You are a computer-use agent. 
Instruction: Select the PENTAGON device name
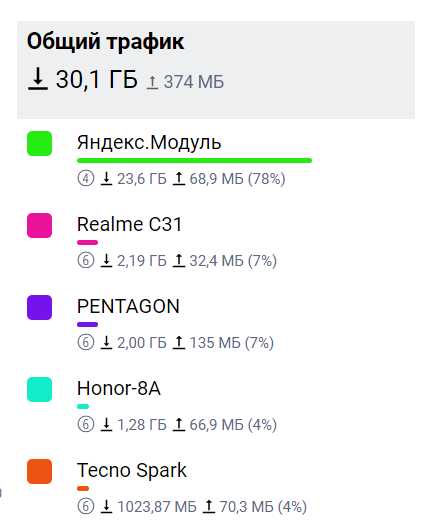(128, 306)
